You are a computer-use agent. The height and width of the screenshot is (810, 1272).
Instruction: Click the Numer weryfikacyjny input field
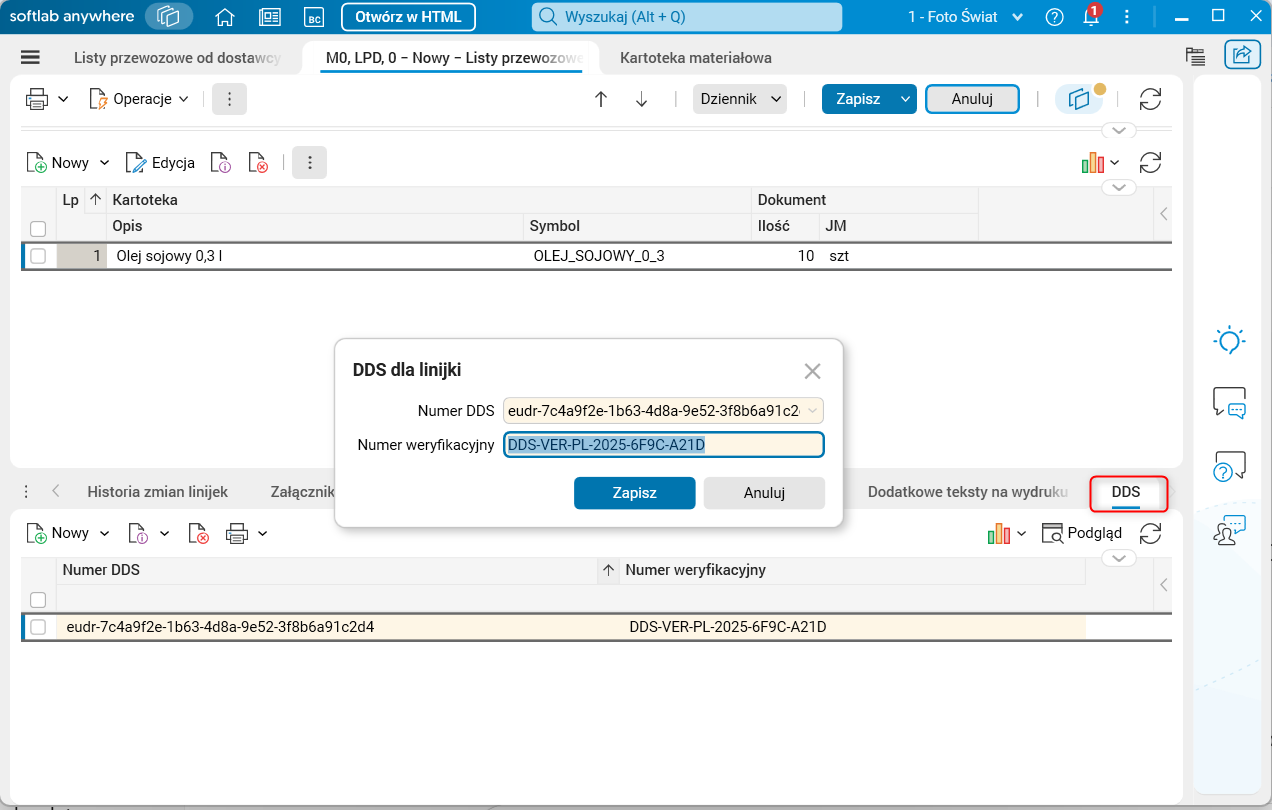coord(664,445)
